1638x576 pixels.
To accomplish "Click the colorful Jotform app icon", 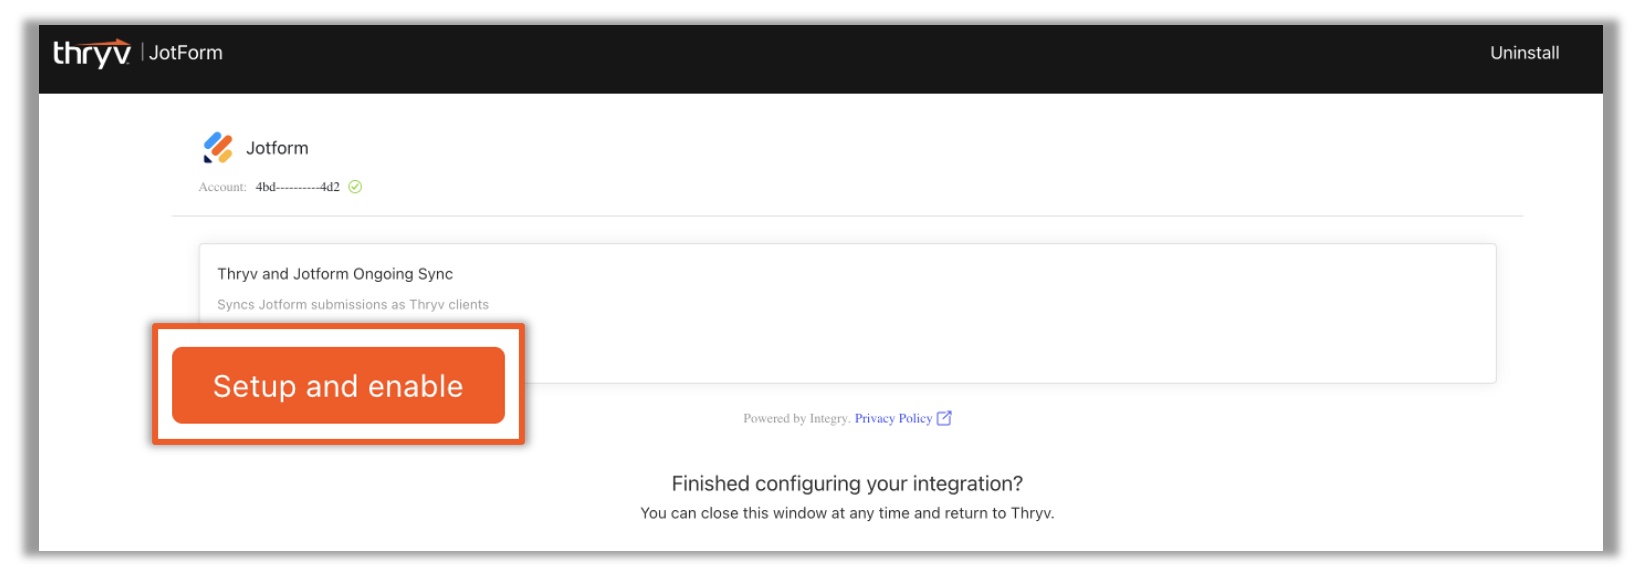I will (218, 147).
